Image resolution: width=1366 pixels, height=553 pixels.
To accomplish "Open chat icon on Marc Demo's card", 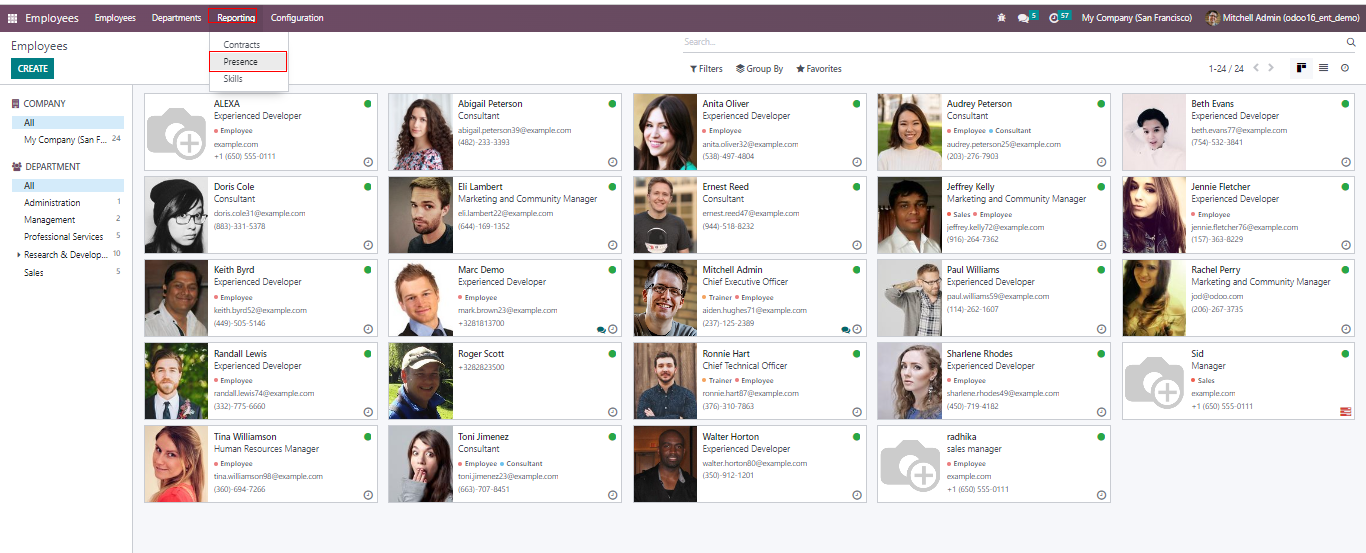I will tap(601, 329).
